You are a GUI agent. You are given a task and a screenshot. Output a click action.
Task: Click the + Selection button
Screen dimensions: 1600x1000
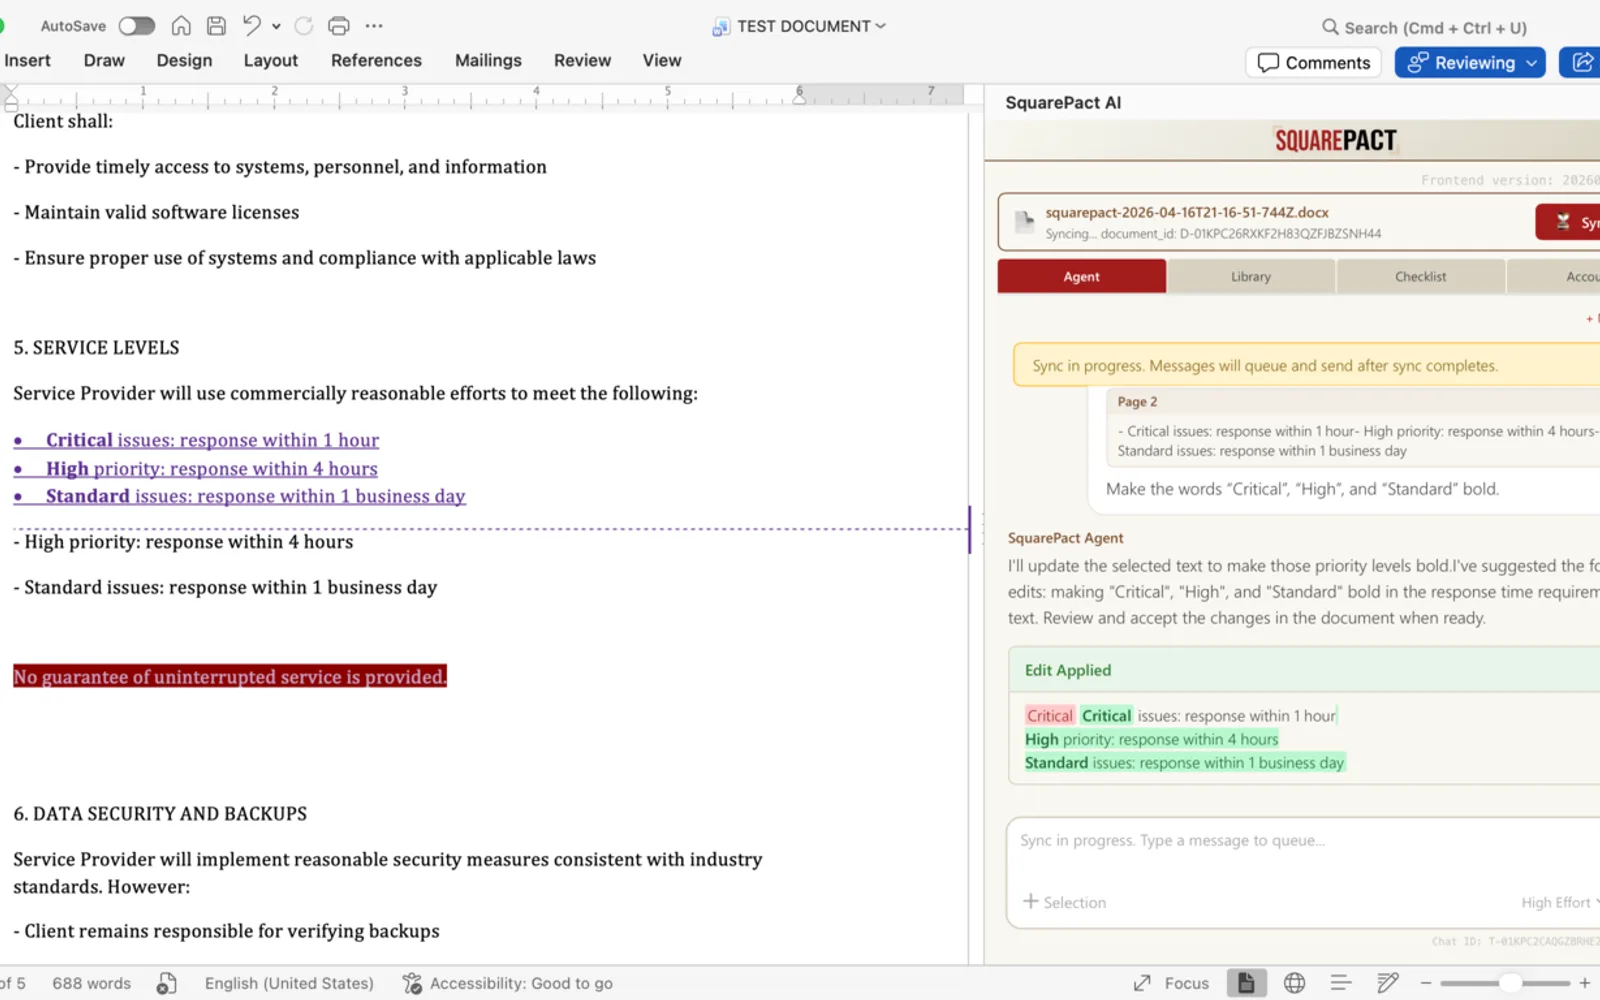[x=1064, y=902]
